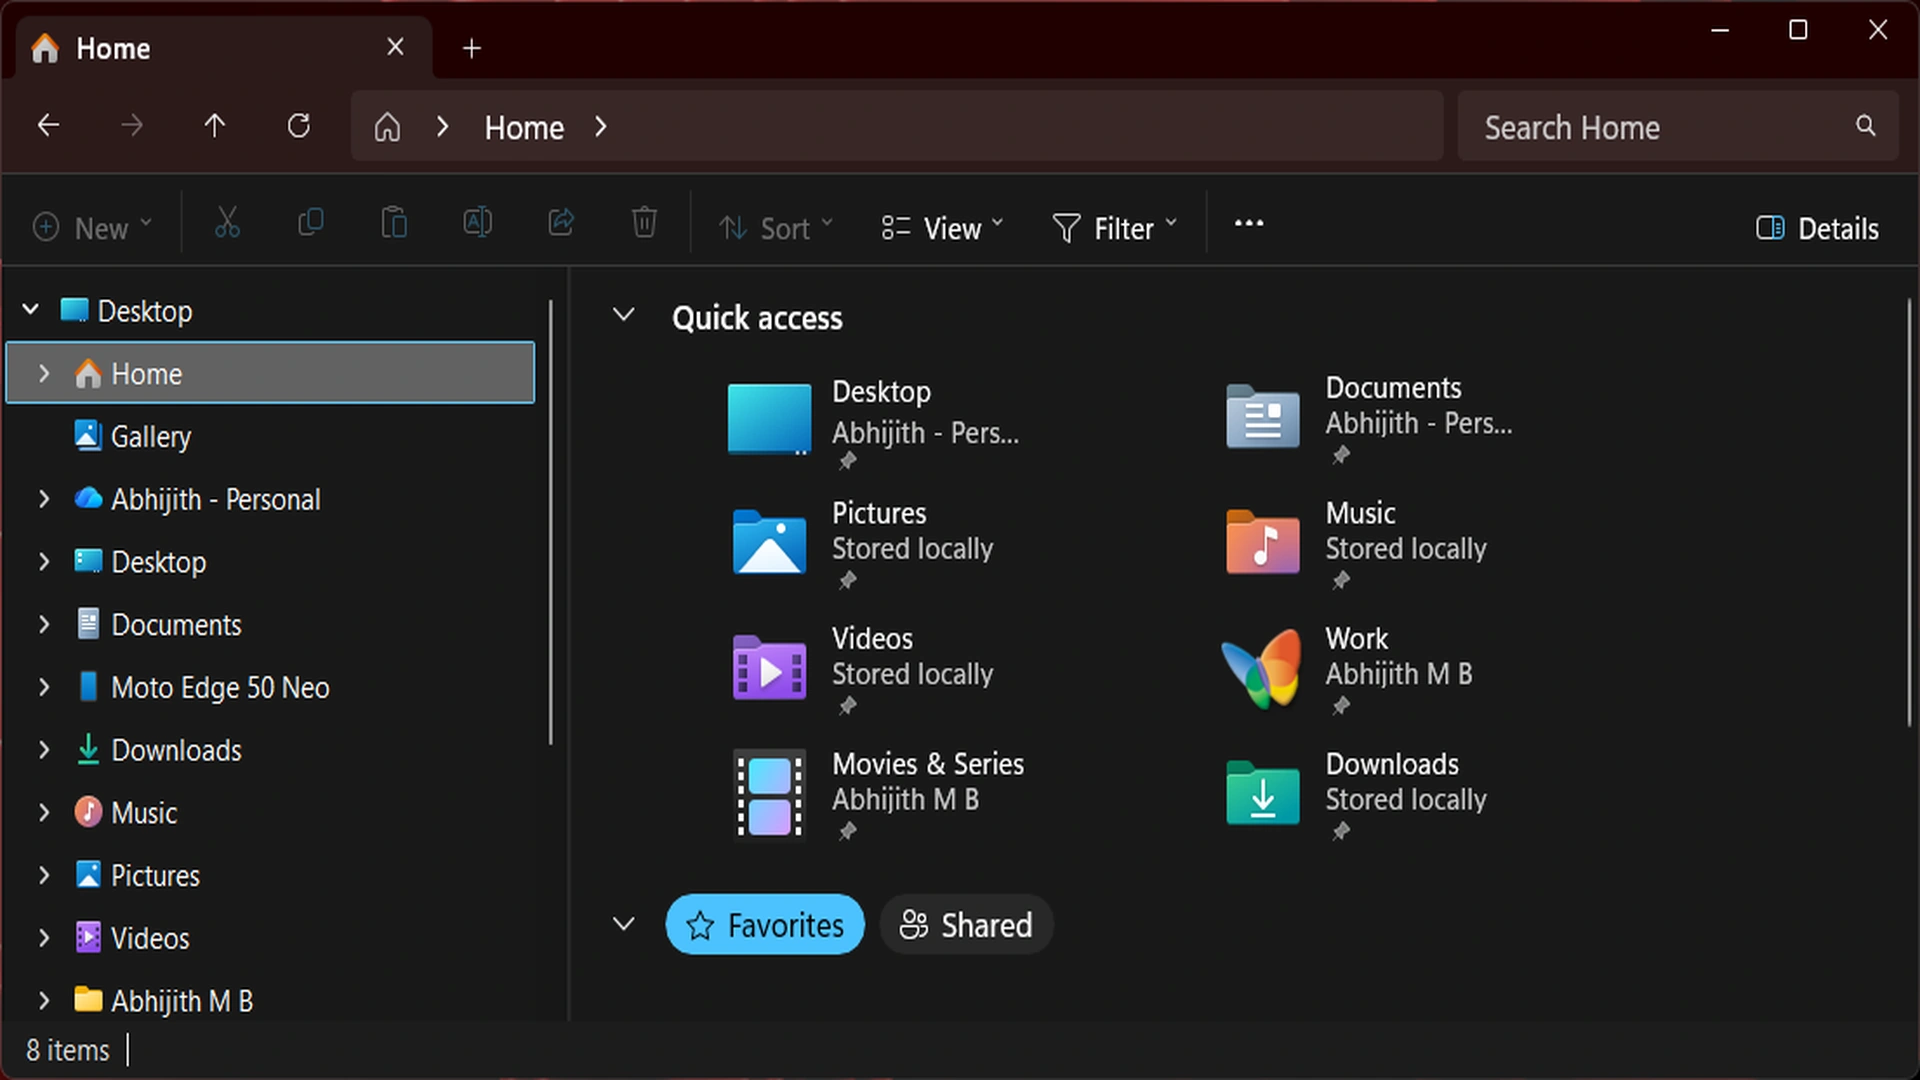Navigate up one folder level
The width and height of the screenshot is (1920, 1080).
click(215, 125)
